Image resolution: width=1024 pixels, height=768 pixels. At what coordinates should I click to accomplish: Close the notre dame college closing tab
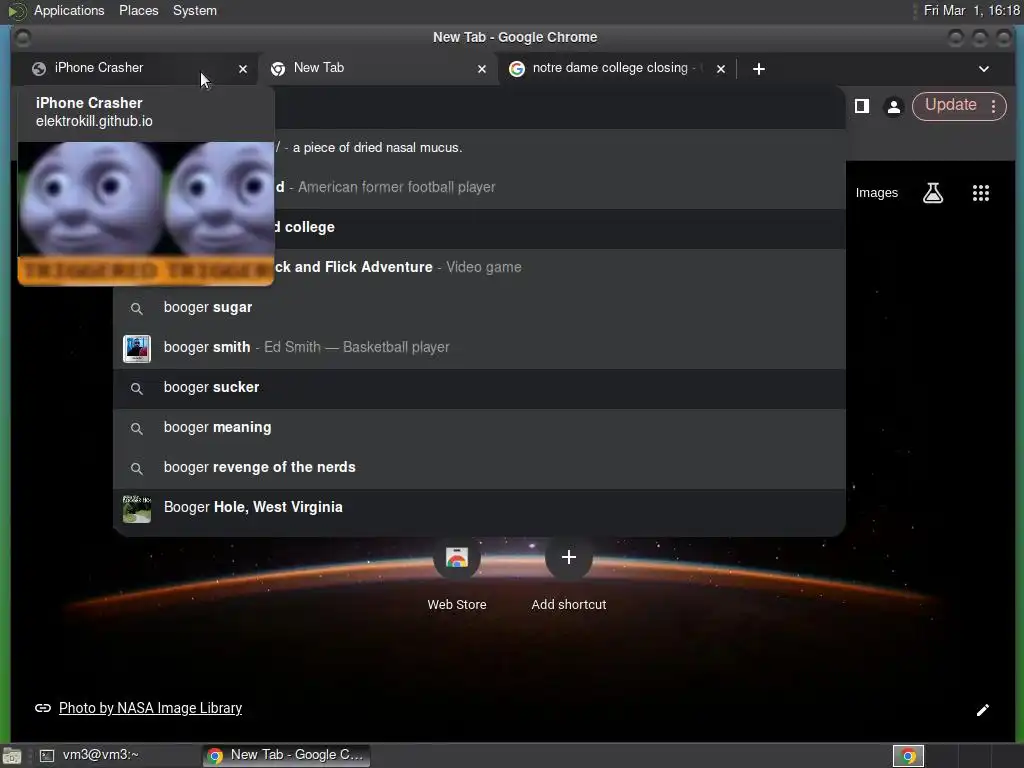[x=721, y=69]
